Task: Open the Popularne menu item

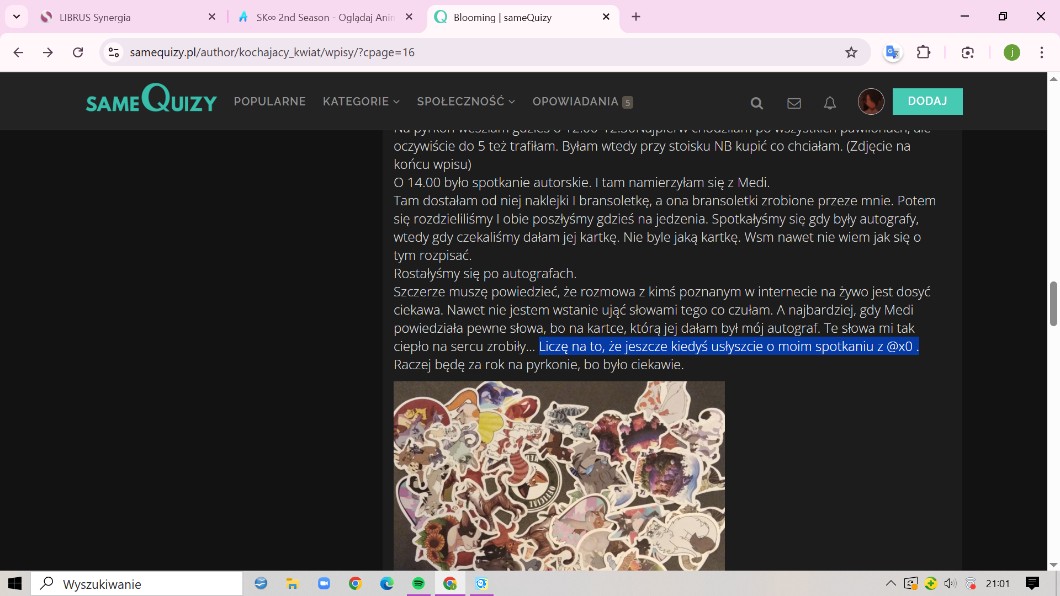Action: pos(270,101)
